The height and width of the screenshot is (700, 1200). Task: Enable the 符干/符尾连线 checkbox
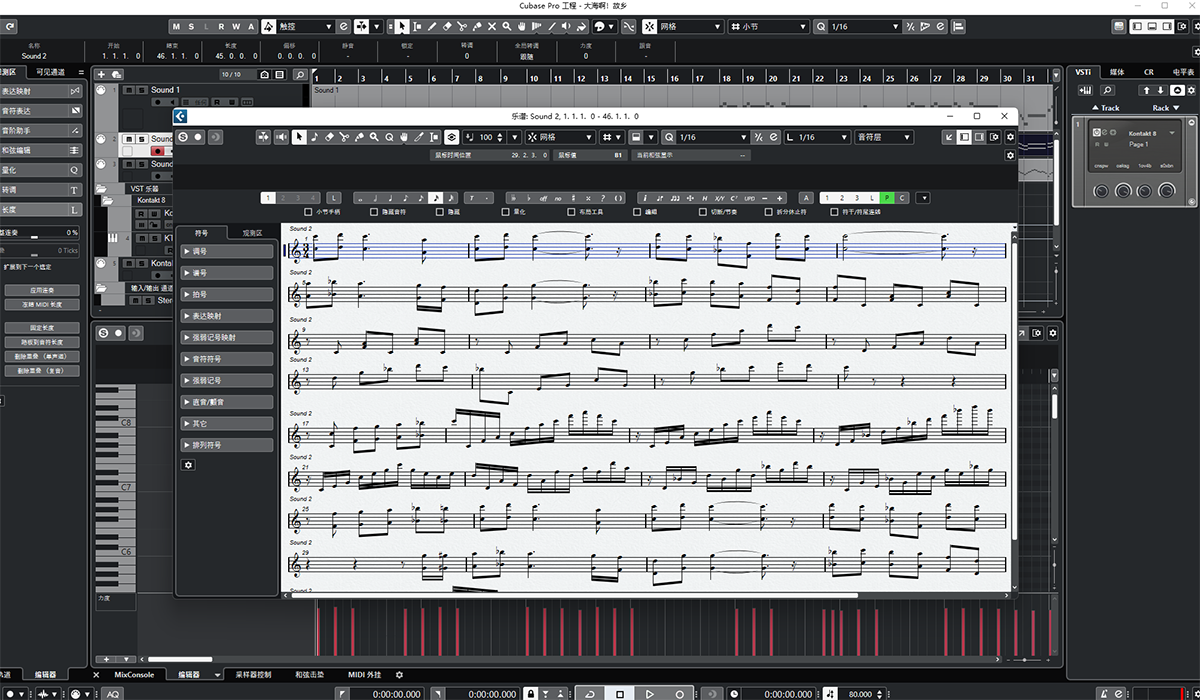[834, 212]
